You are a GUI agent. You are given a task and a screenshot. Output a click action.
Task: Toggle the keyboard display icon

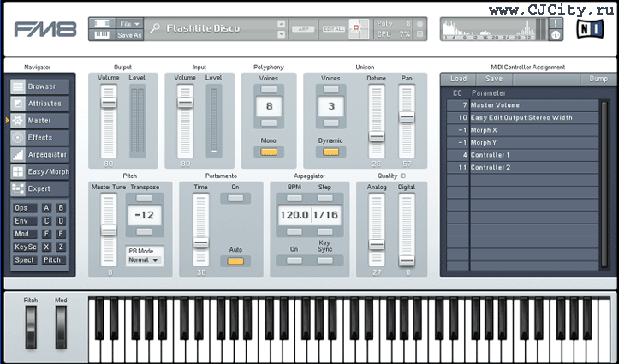(102, 35)
